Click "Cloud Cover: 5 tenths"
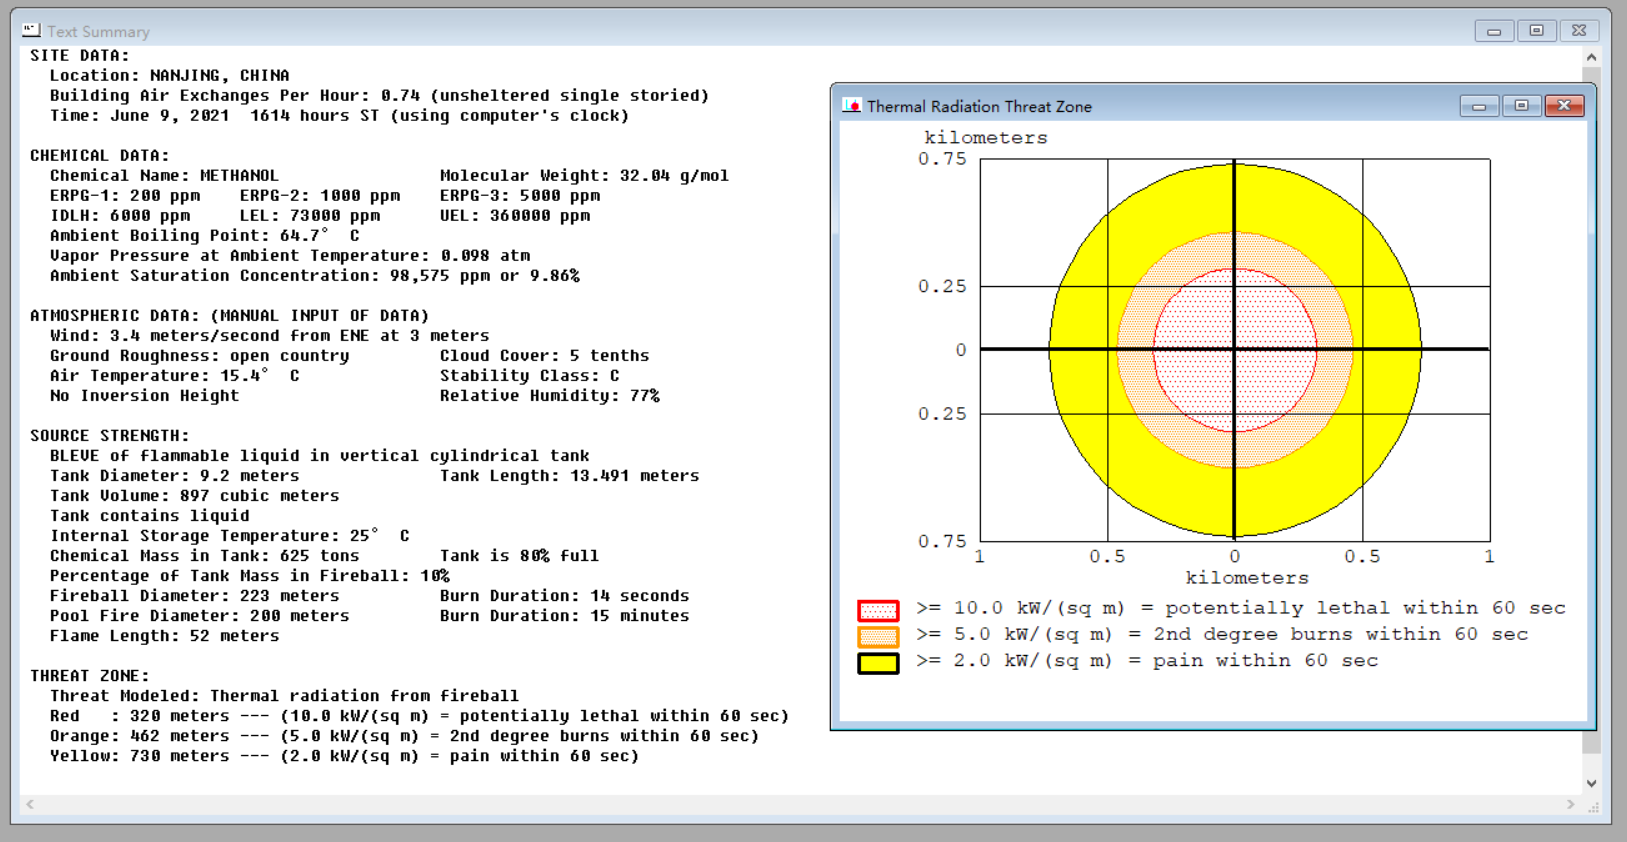1627x842 pixels. point(545,356)
